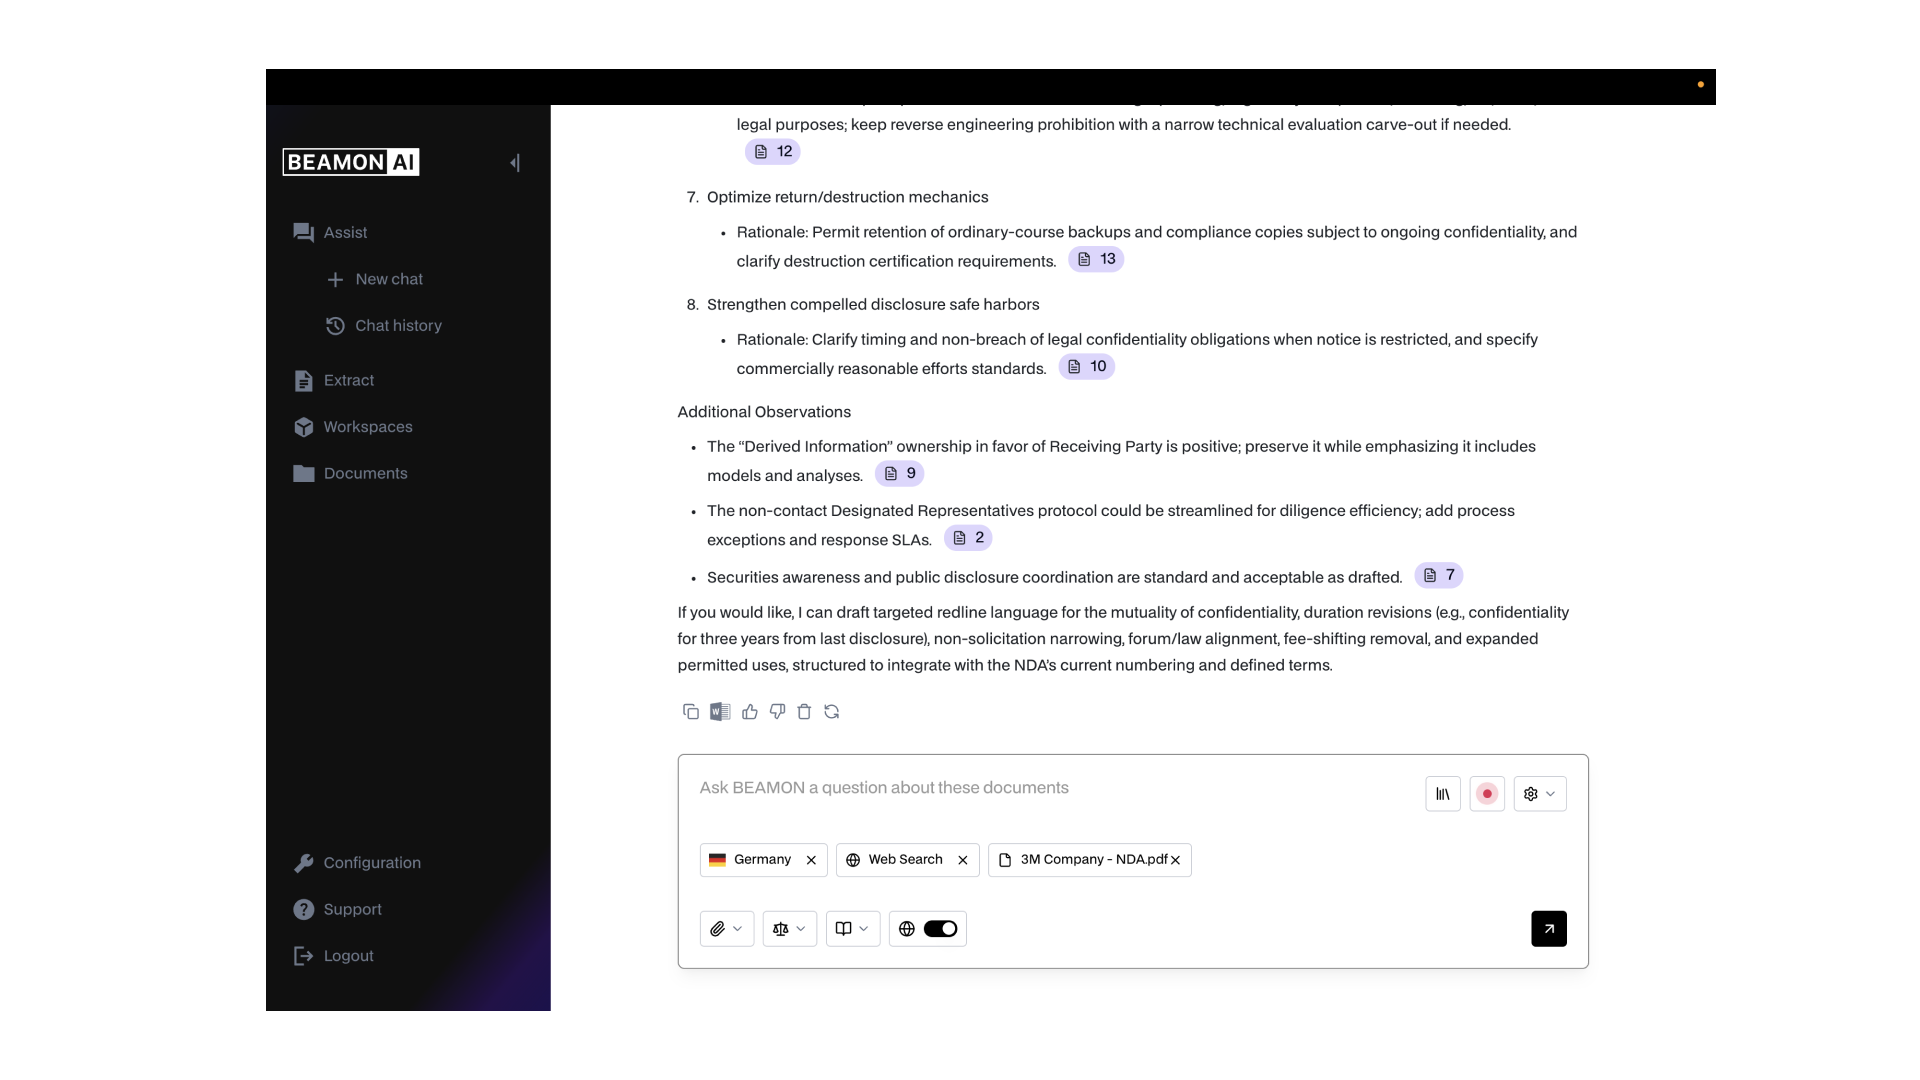This screenshot has height=1080, width=1920.
Task: Remove the Web Search chip
Action: pos(963,860)
